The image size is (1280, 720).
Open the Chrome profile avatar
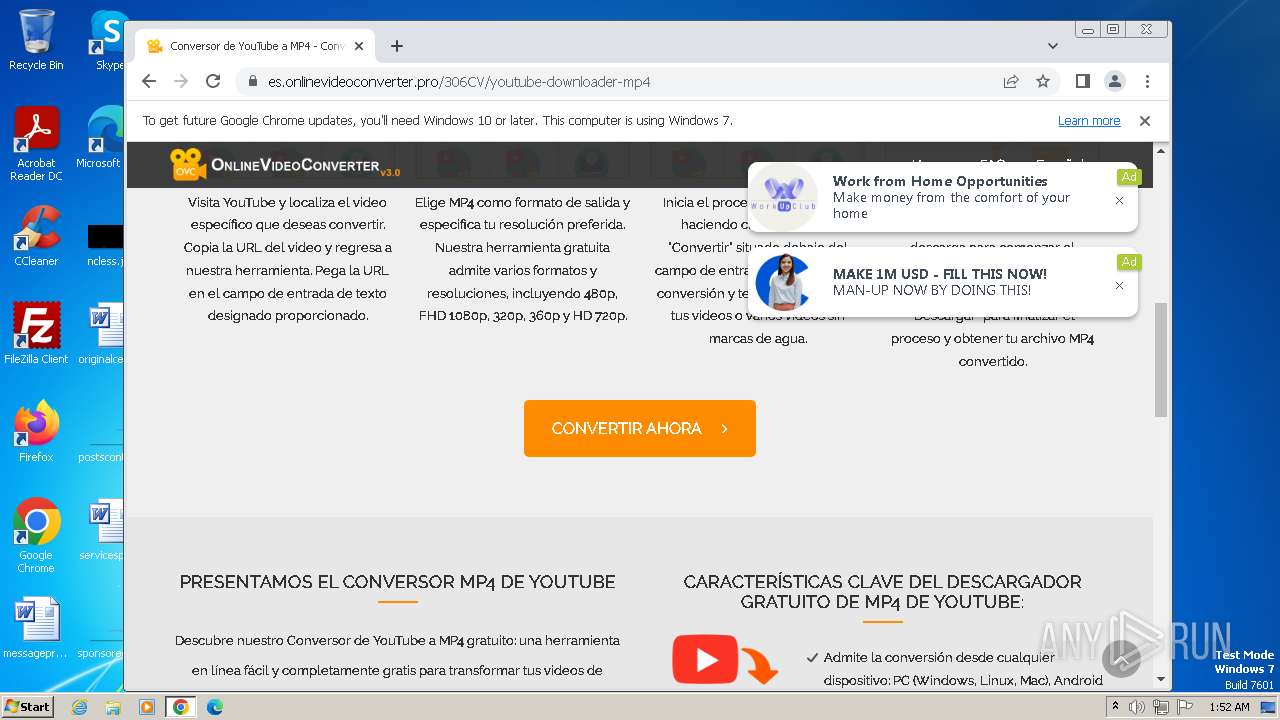[x=1115, y=81]
